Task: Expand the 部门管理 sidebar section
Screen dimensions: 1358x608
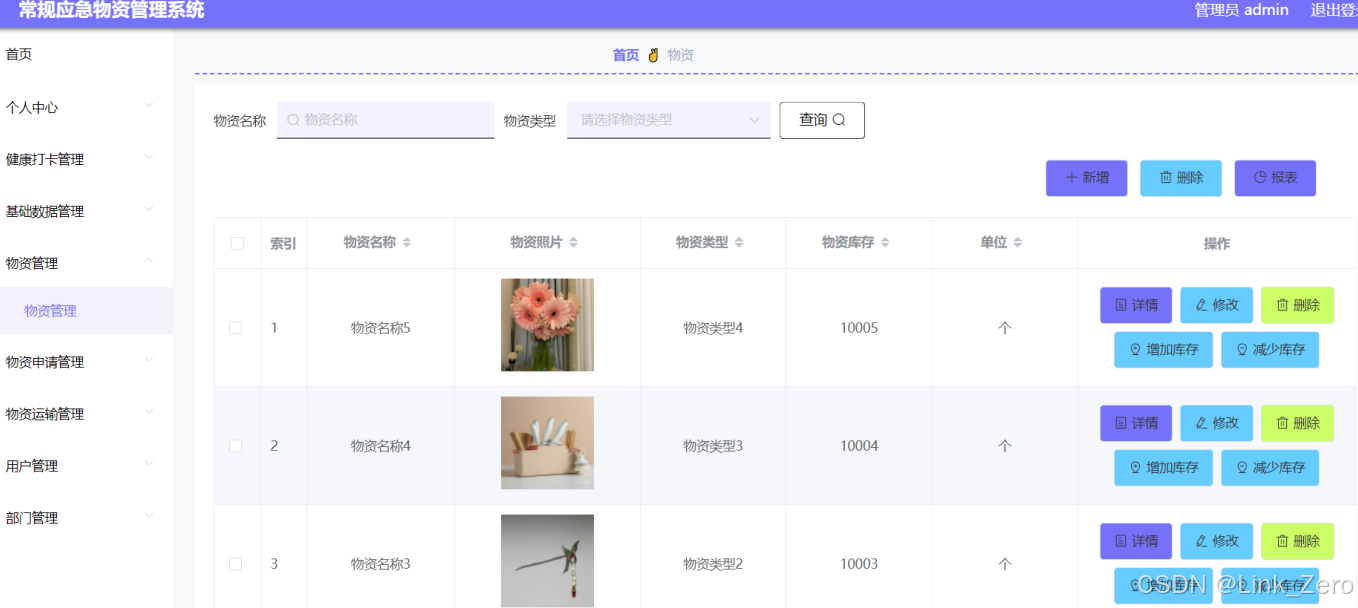Action: (x=86, y=517)
